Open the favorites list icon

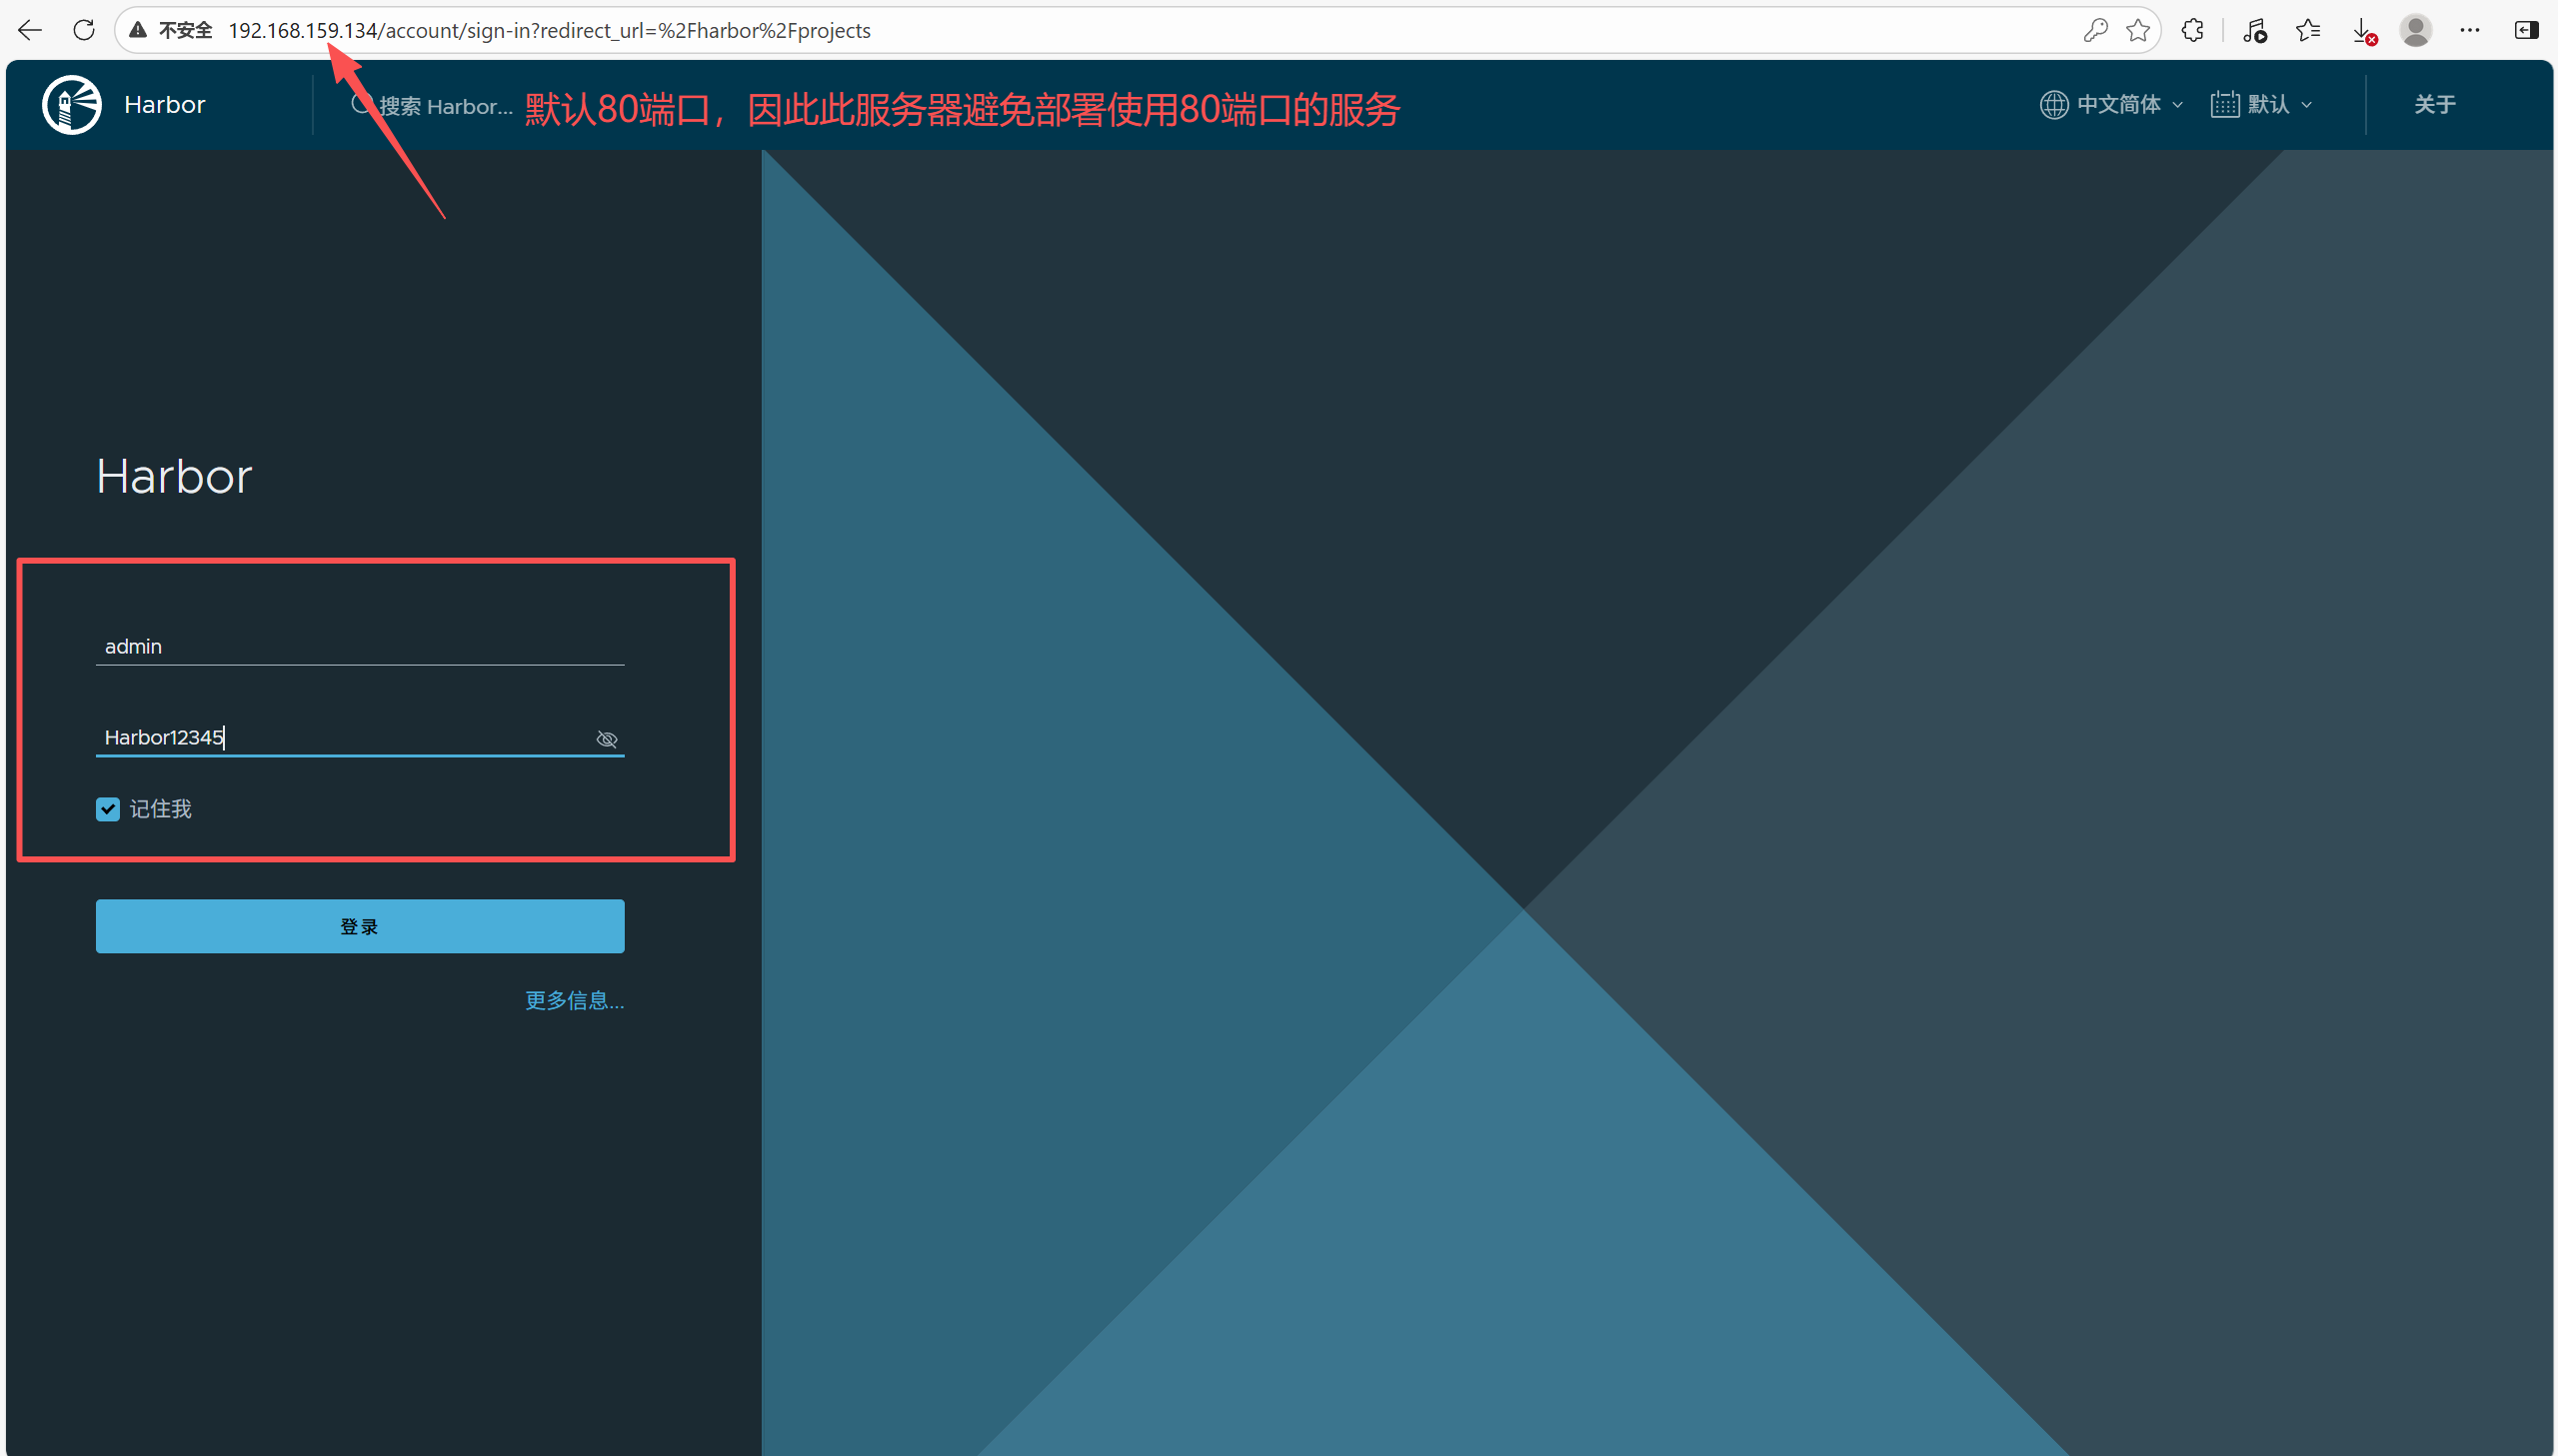tap(2308, 30)
